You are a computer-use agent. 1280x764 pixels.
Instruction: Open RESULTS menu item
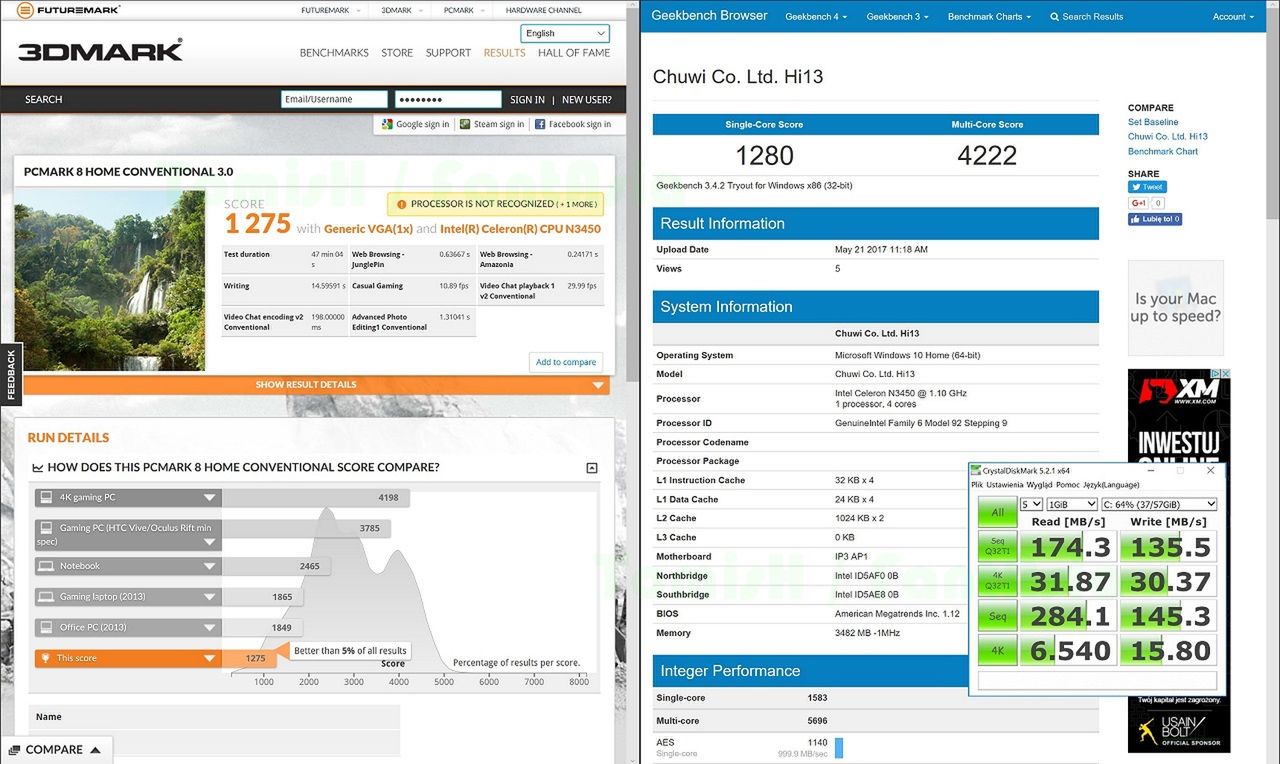point(504,53)
